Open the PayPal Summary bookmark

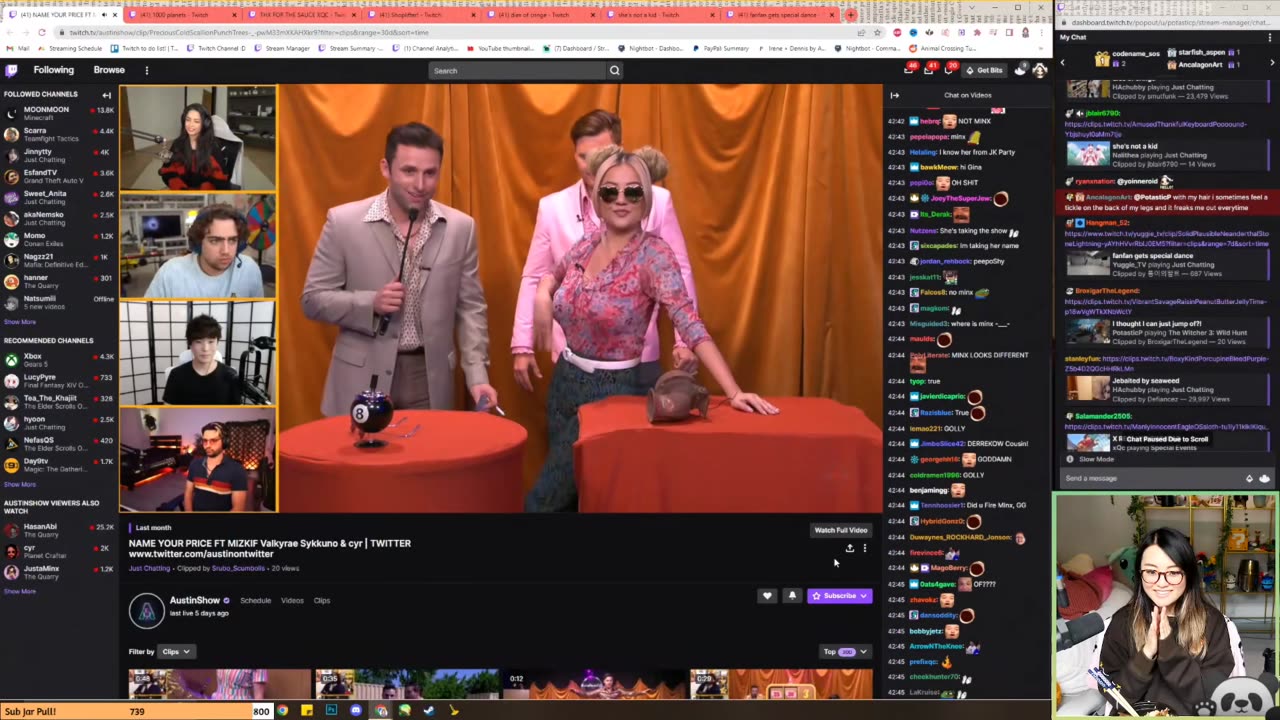pyautogui.click(x=720, y=48)
